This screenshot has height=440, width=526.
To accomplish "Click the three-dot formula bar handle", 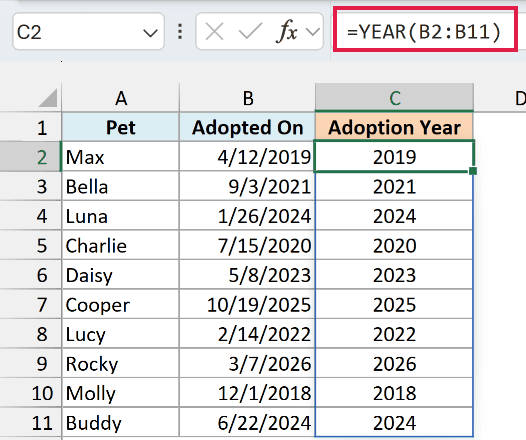I will click(x=180, y=32).
